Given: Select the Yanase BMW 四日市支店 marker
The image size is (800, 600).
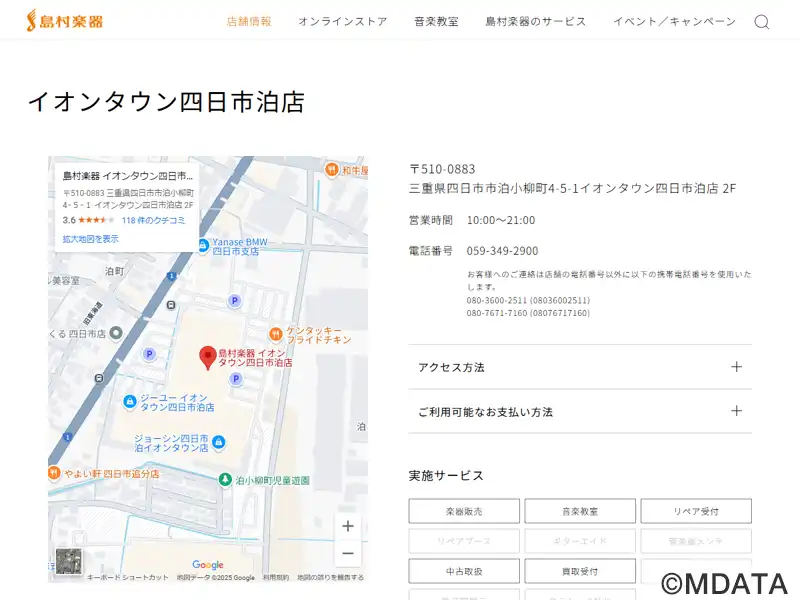Looking at the screenshot, I should (x=203, y=246).
